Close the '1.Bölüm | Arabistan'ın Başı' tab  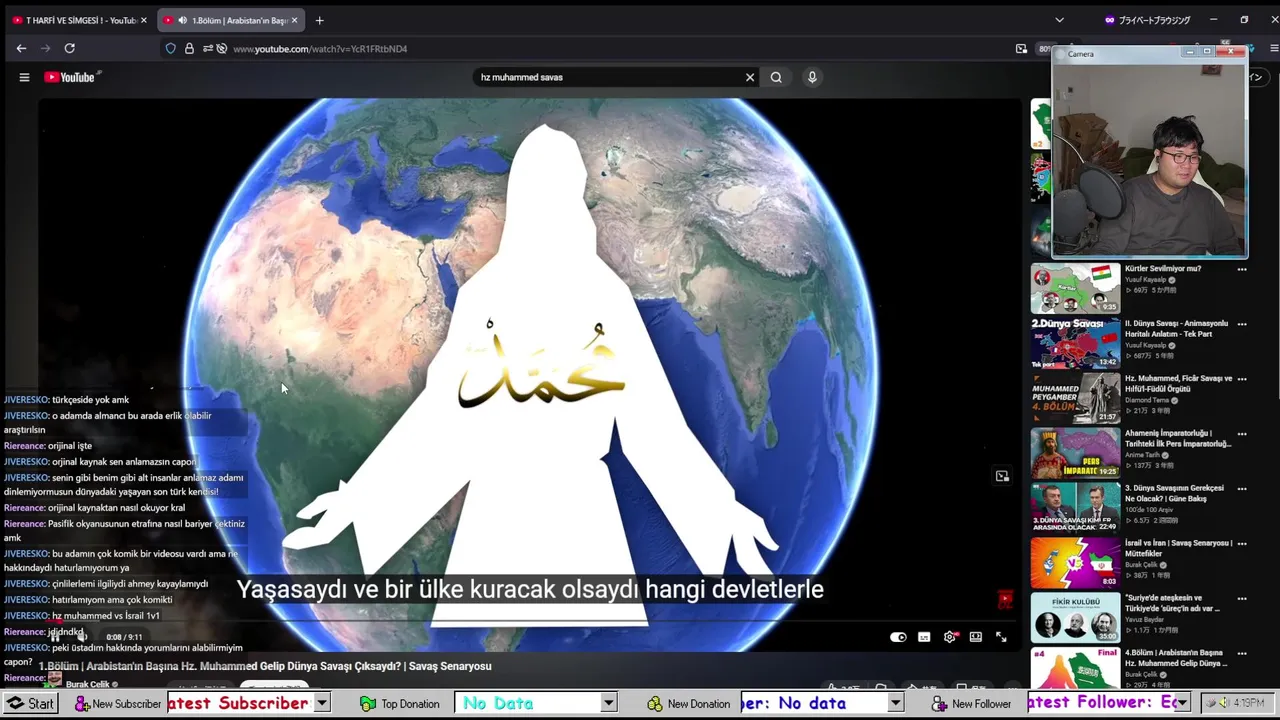(294, 20)
